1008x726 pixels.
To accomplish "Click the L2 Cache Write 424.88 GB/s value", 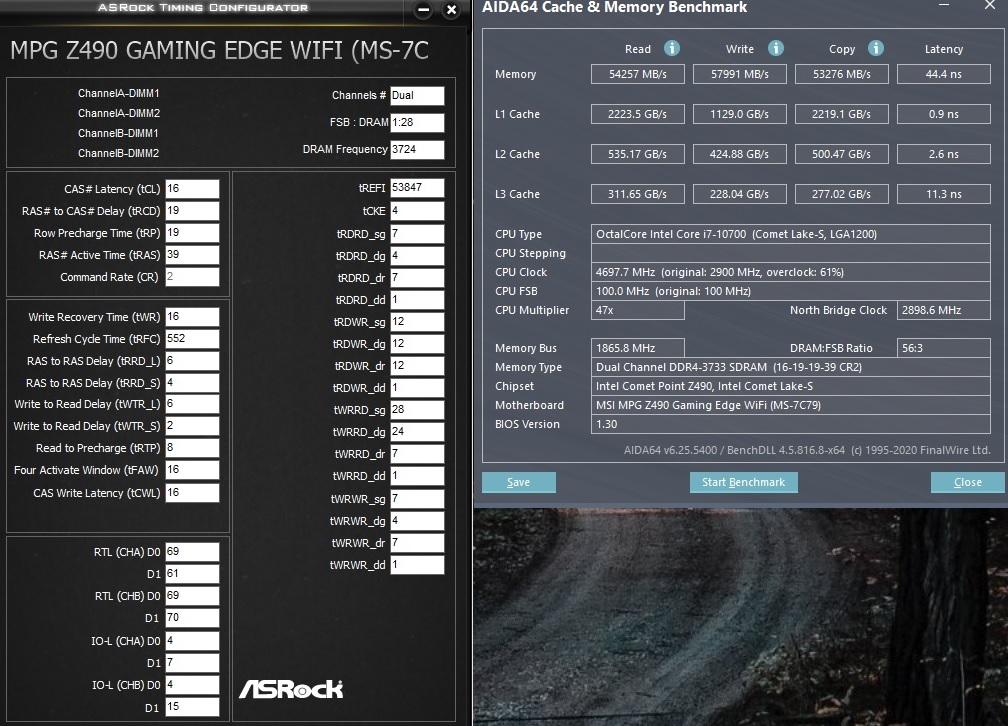I will pos(740,154).
